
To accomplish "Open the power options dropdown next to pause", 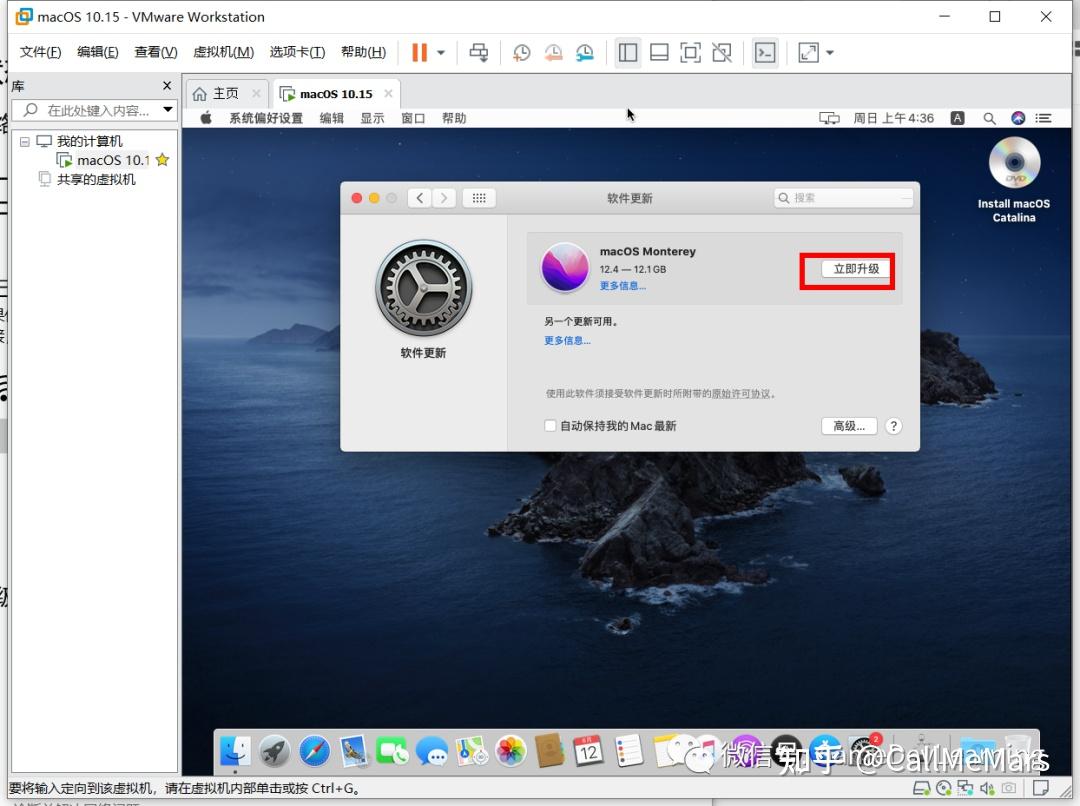I will pos(441,52).
